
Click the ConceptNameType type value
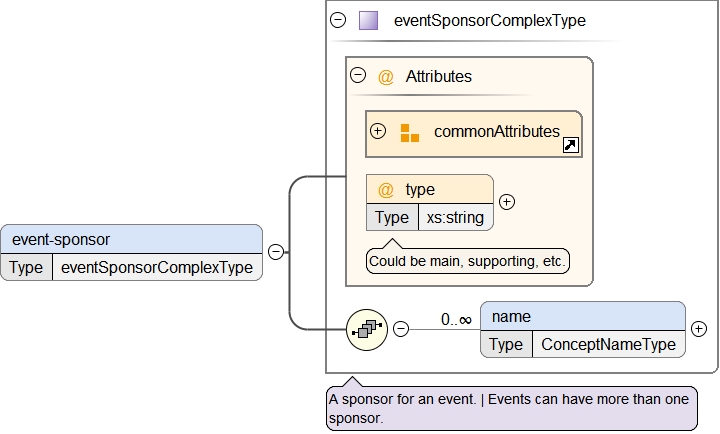coord(608,344)
